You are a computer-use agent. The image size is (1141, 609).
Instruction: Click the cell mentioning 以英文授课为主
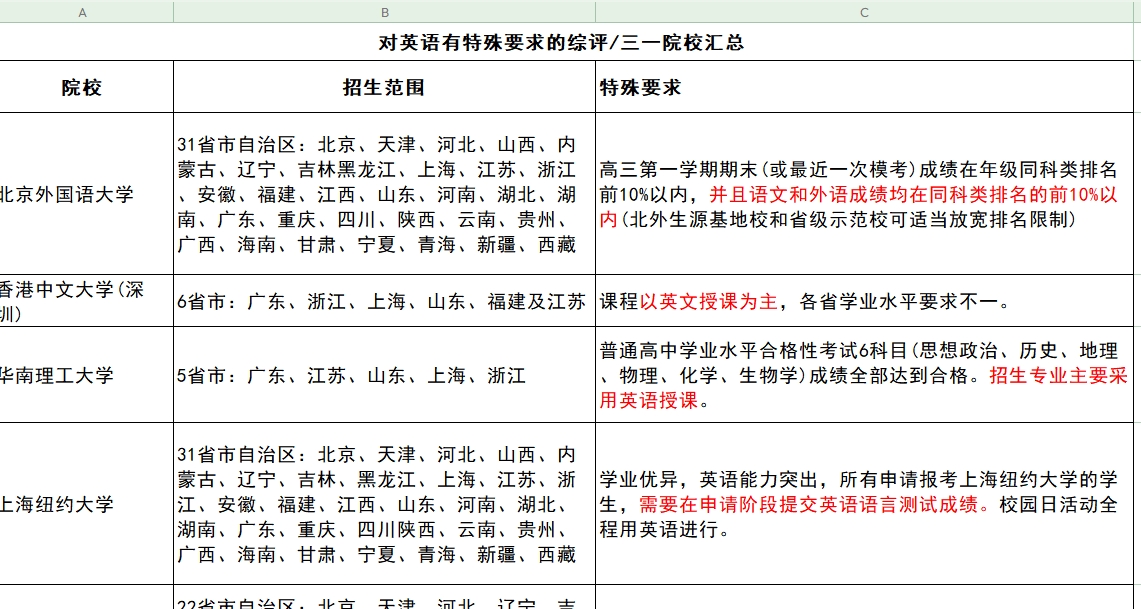(x=864, y=297)
